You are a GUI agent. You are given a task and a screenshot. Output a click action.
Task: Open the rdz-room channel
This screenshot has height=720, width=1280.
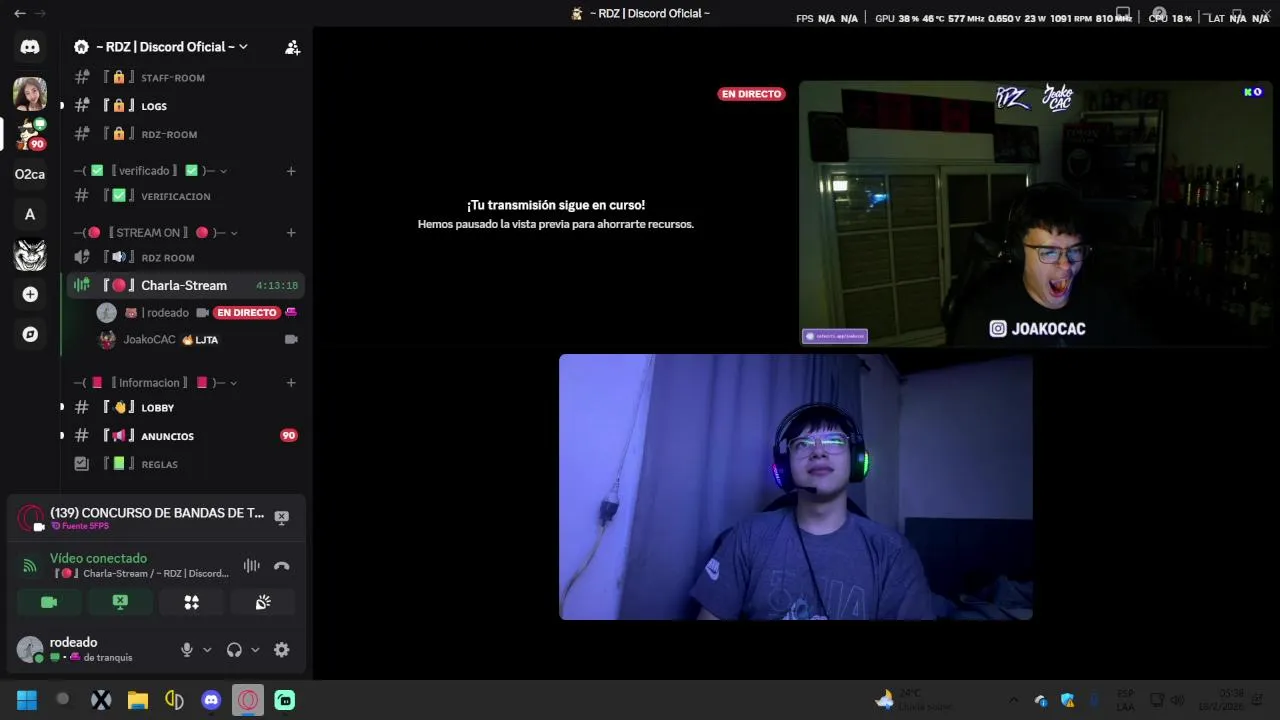pos(185,134)
